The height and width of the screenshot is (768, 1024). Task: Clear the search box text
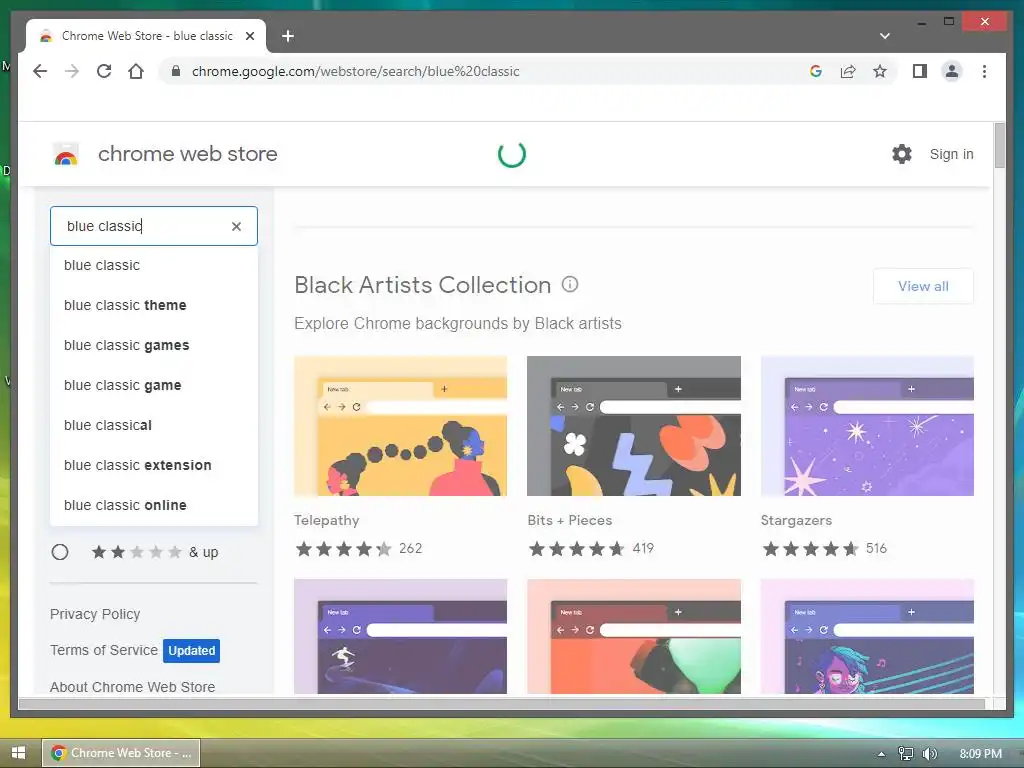click(236, 226)
